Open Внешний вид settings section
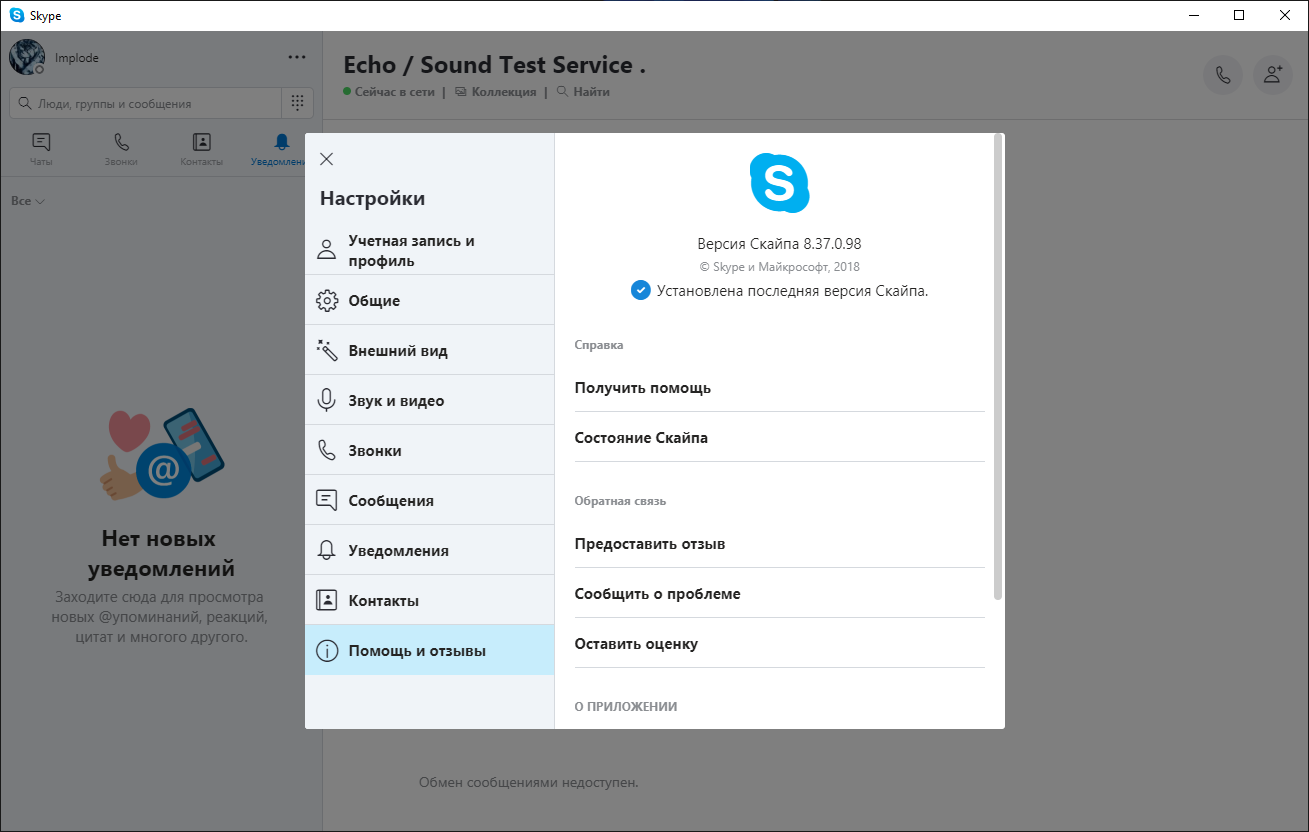This screenshot has width=1309, height=832. [x=429, y=350]
